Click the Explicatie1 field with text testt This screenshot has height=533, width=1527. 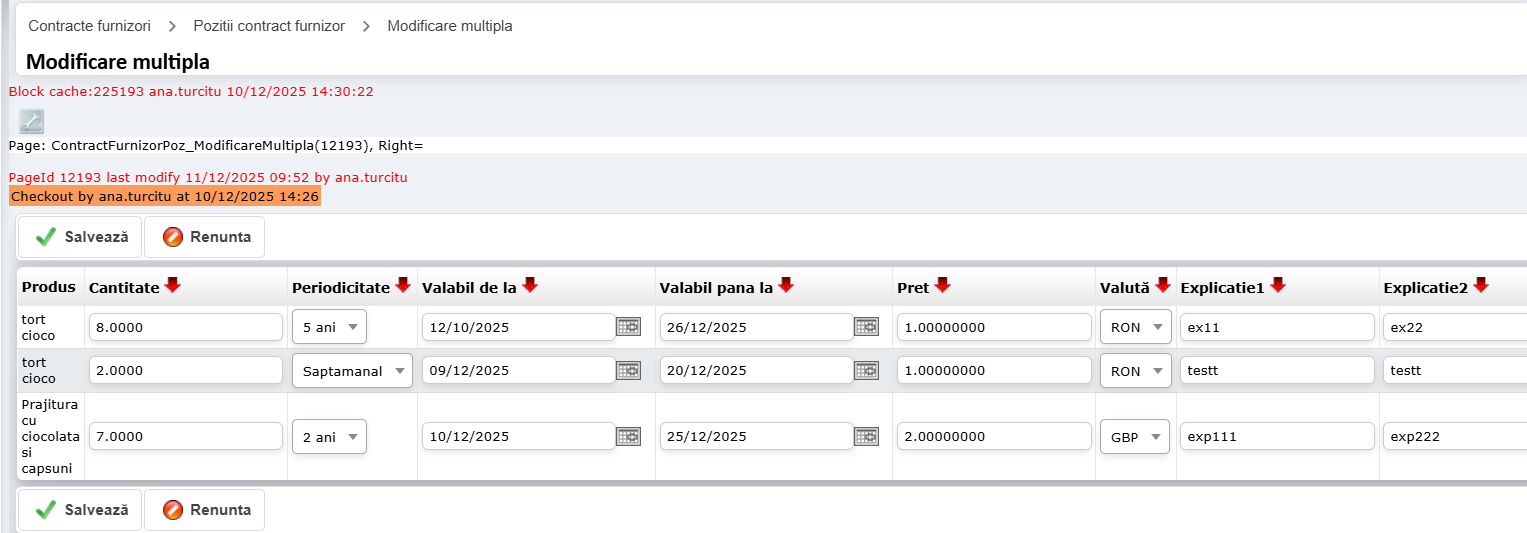point(1276,370)
